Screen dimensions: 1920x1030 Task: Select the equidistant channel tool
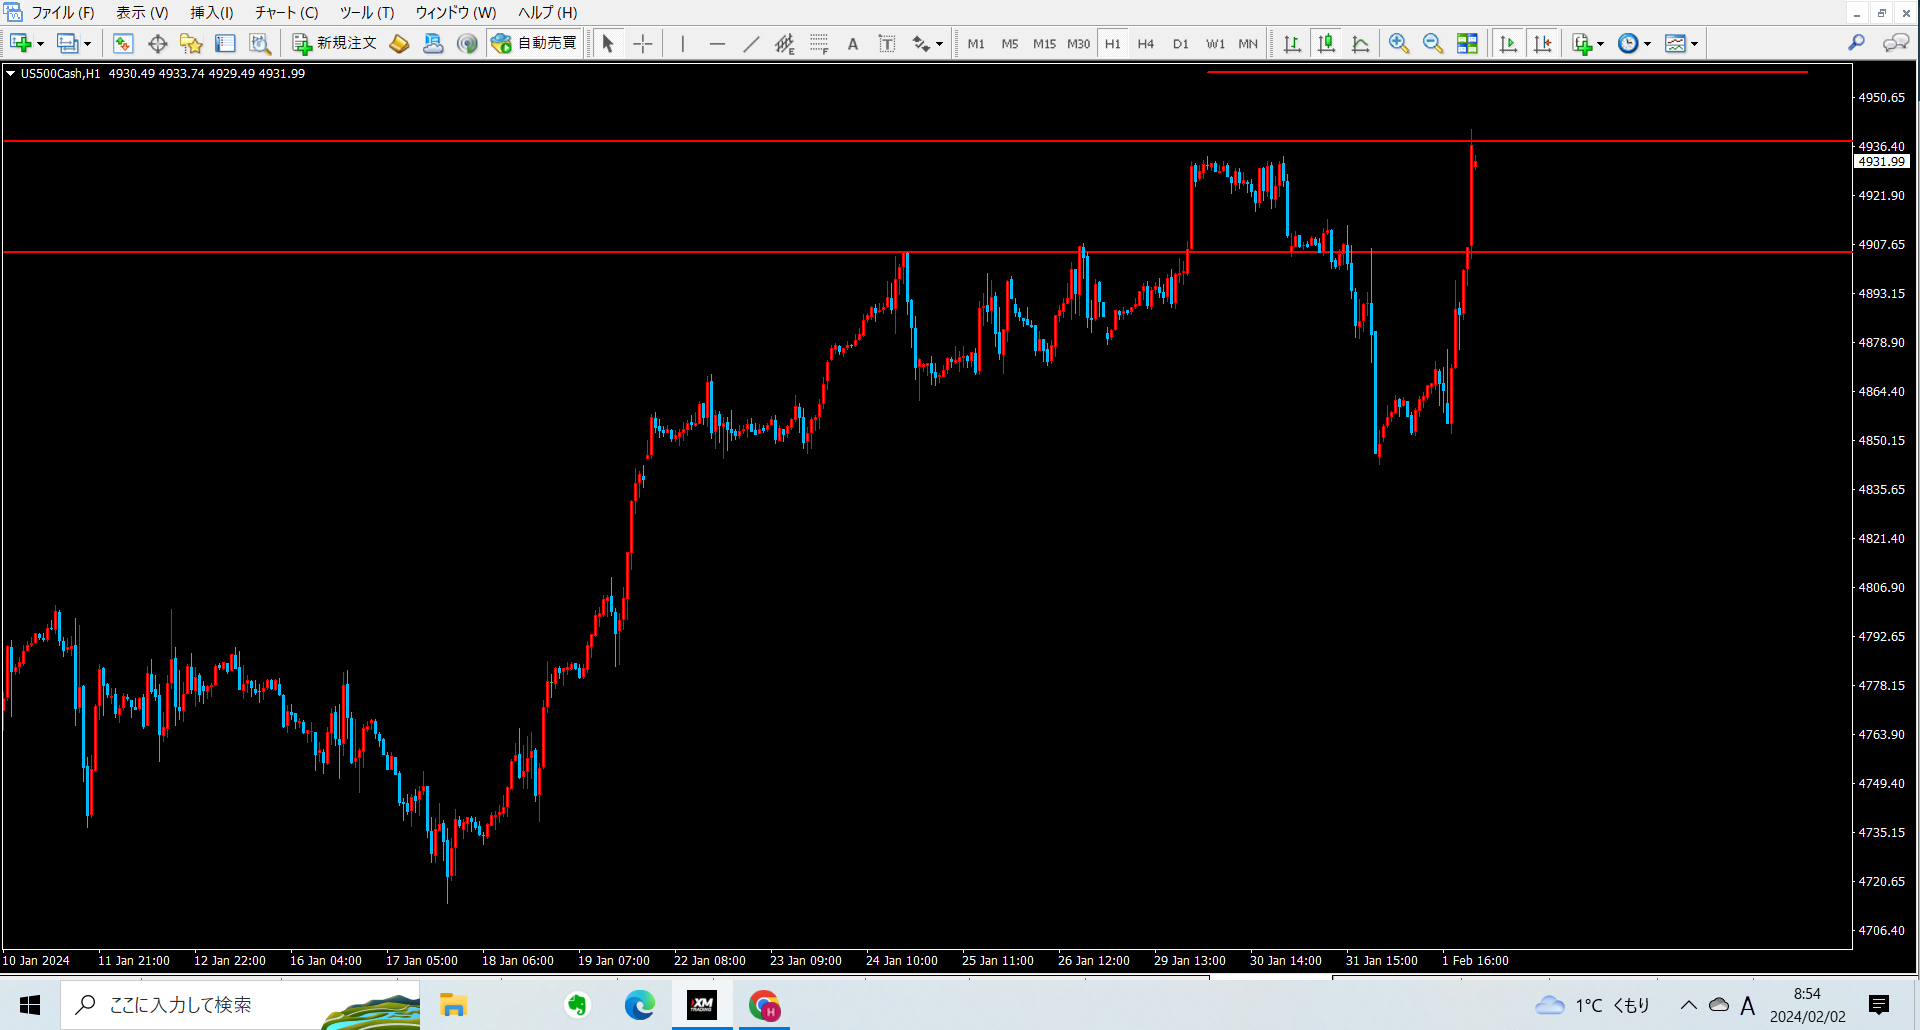(x=785, y=43)
